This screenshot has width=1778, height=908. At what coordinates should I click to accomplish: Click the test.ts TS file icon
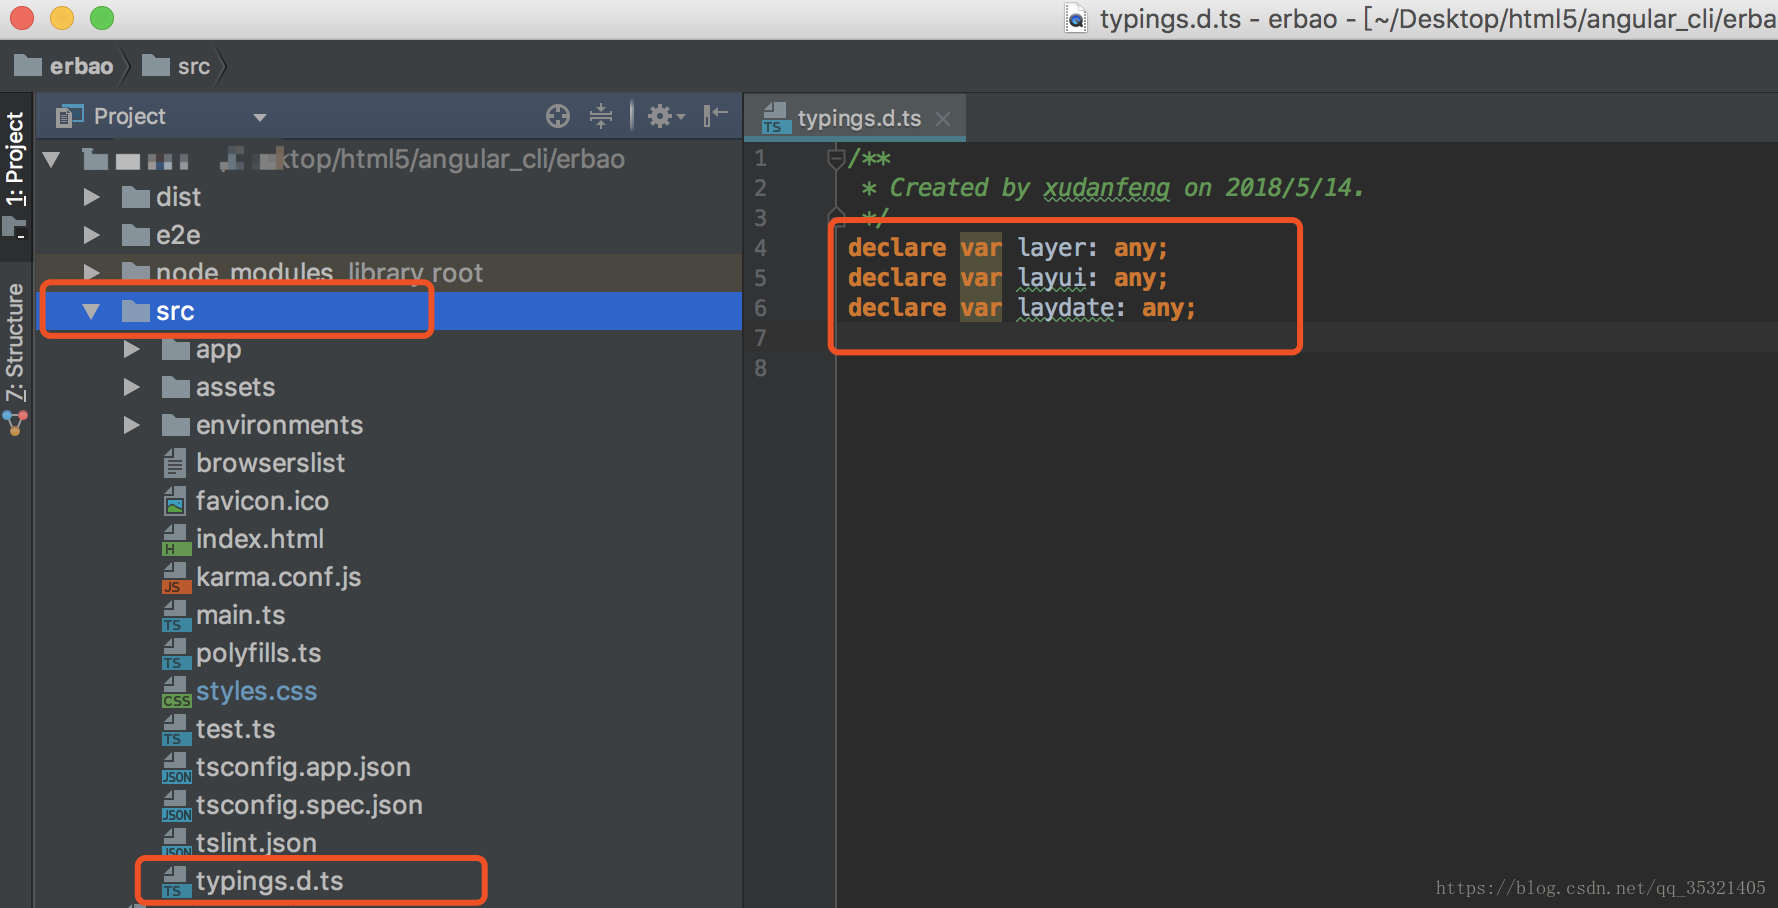tap(176, 729)
